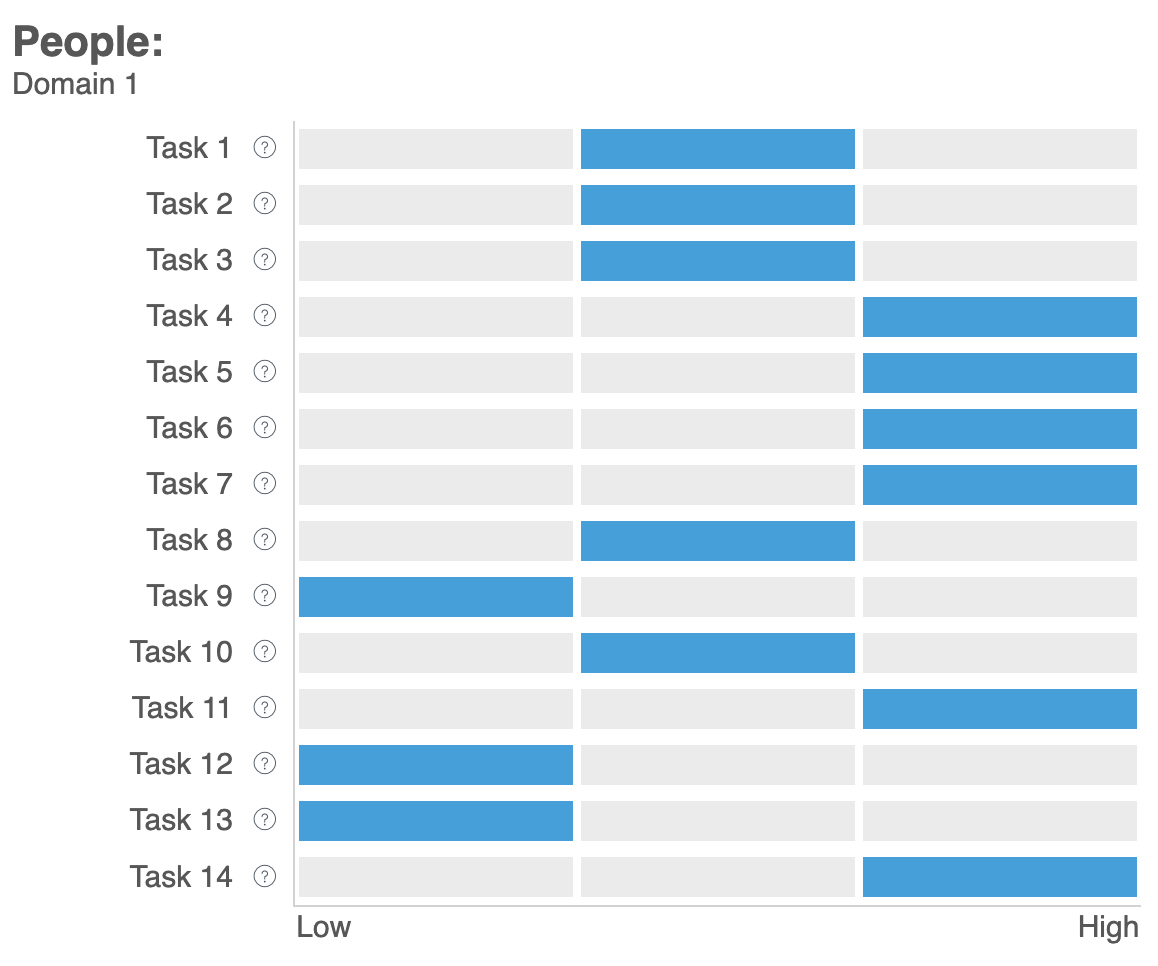The height and width of the screenshot is (966, 1158).
Task: Open the help icon next to Task 5
Action: [x=264, y=371]
